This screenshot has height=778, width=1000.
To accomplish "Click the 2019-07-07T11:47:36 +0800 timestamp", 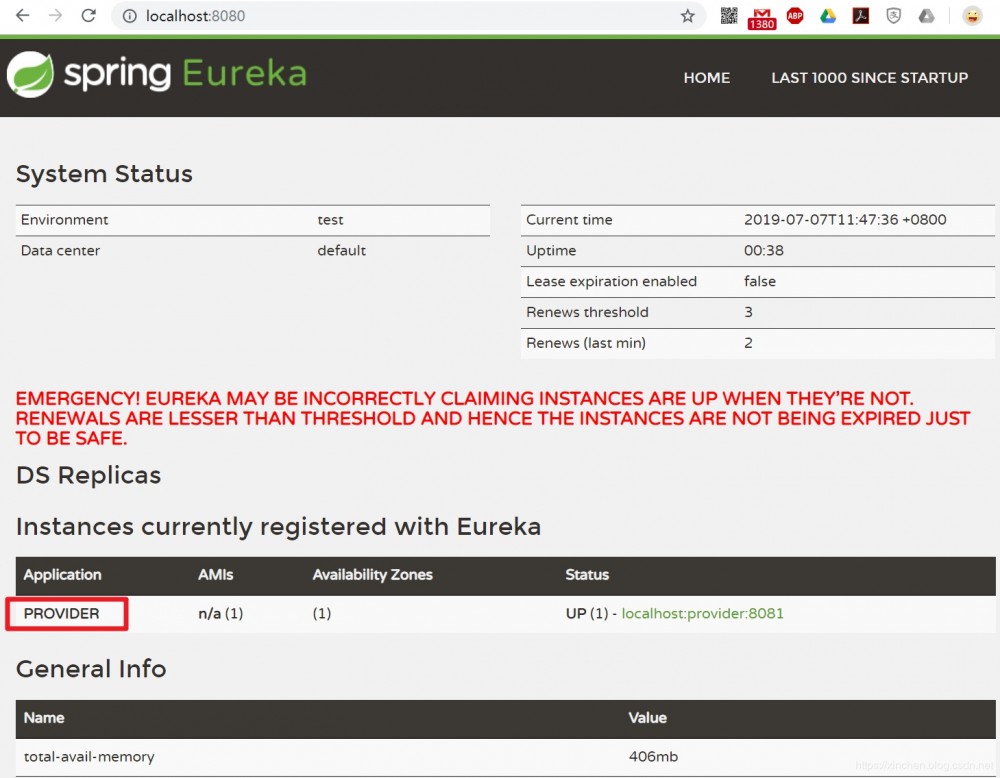I will click(845, 220).
